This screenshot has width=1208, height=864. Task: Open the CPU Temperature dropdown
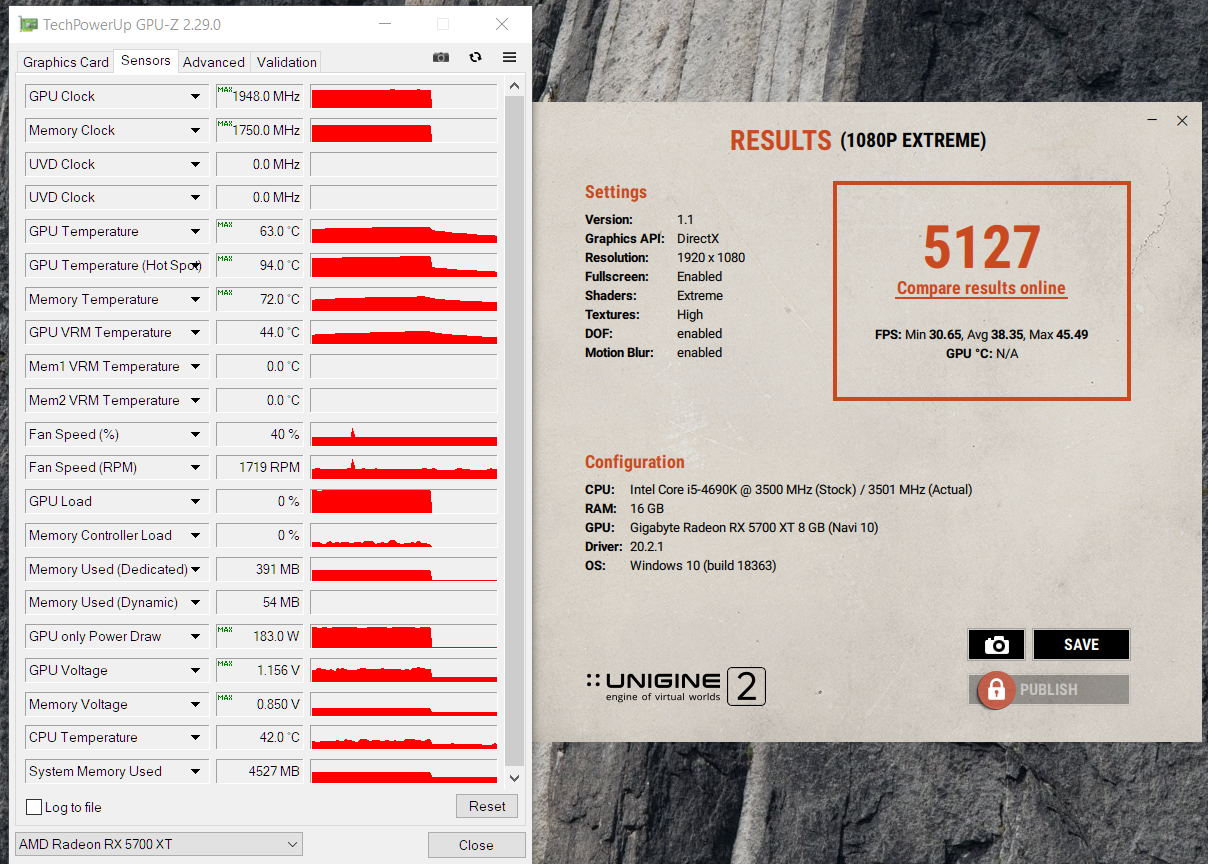pyautogui.click(x=195, y=738)
